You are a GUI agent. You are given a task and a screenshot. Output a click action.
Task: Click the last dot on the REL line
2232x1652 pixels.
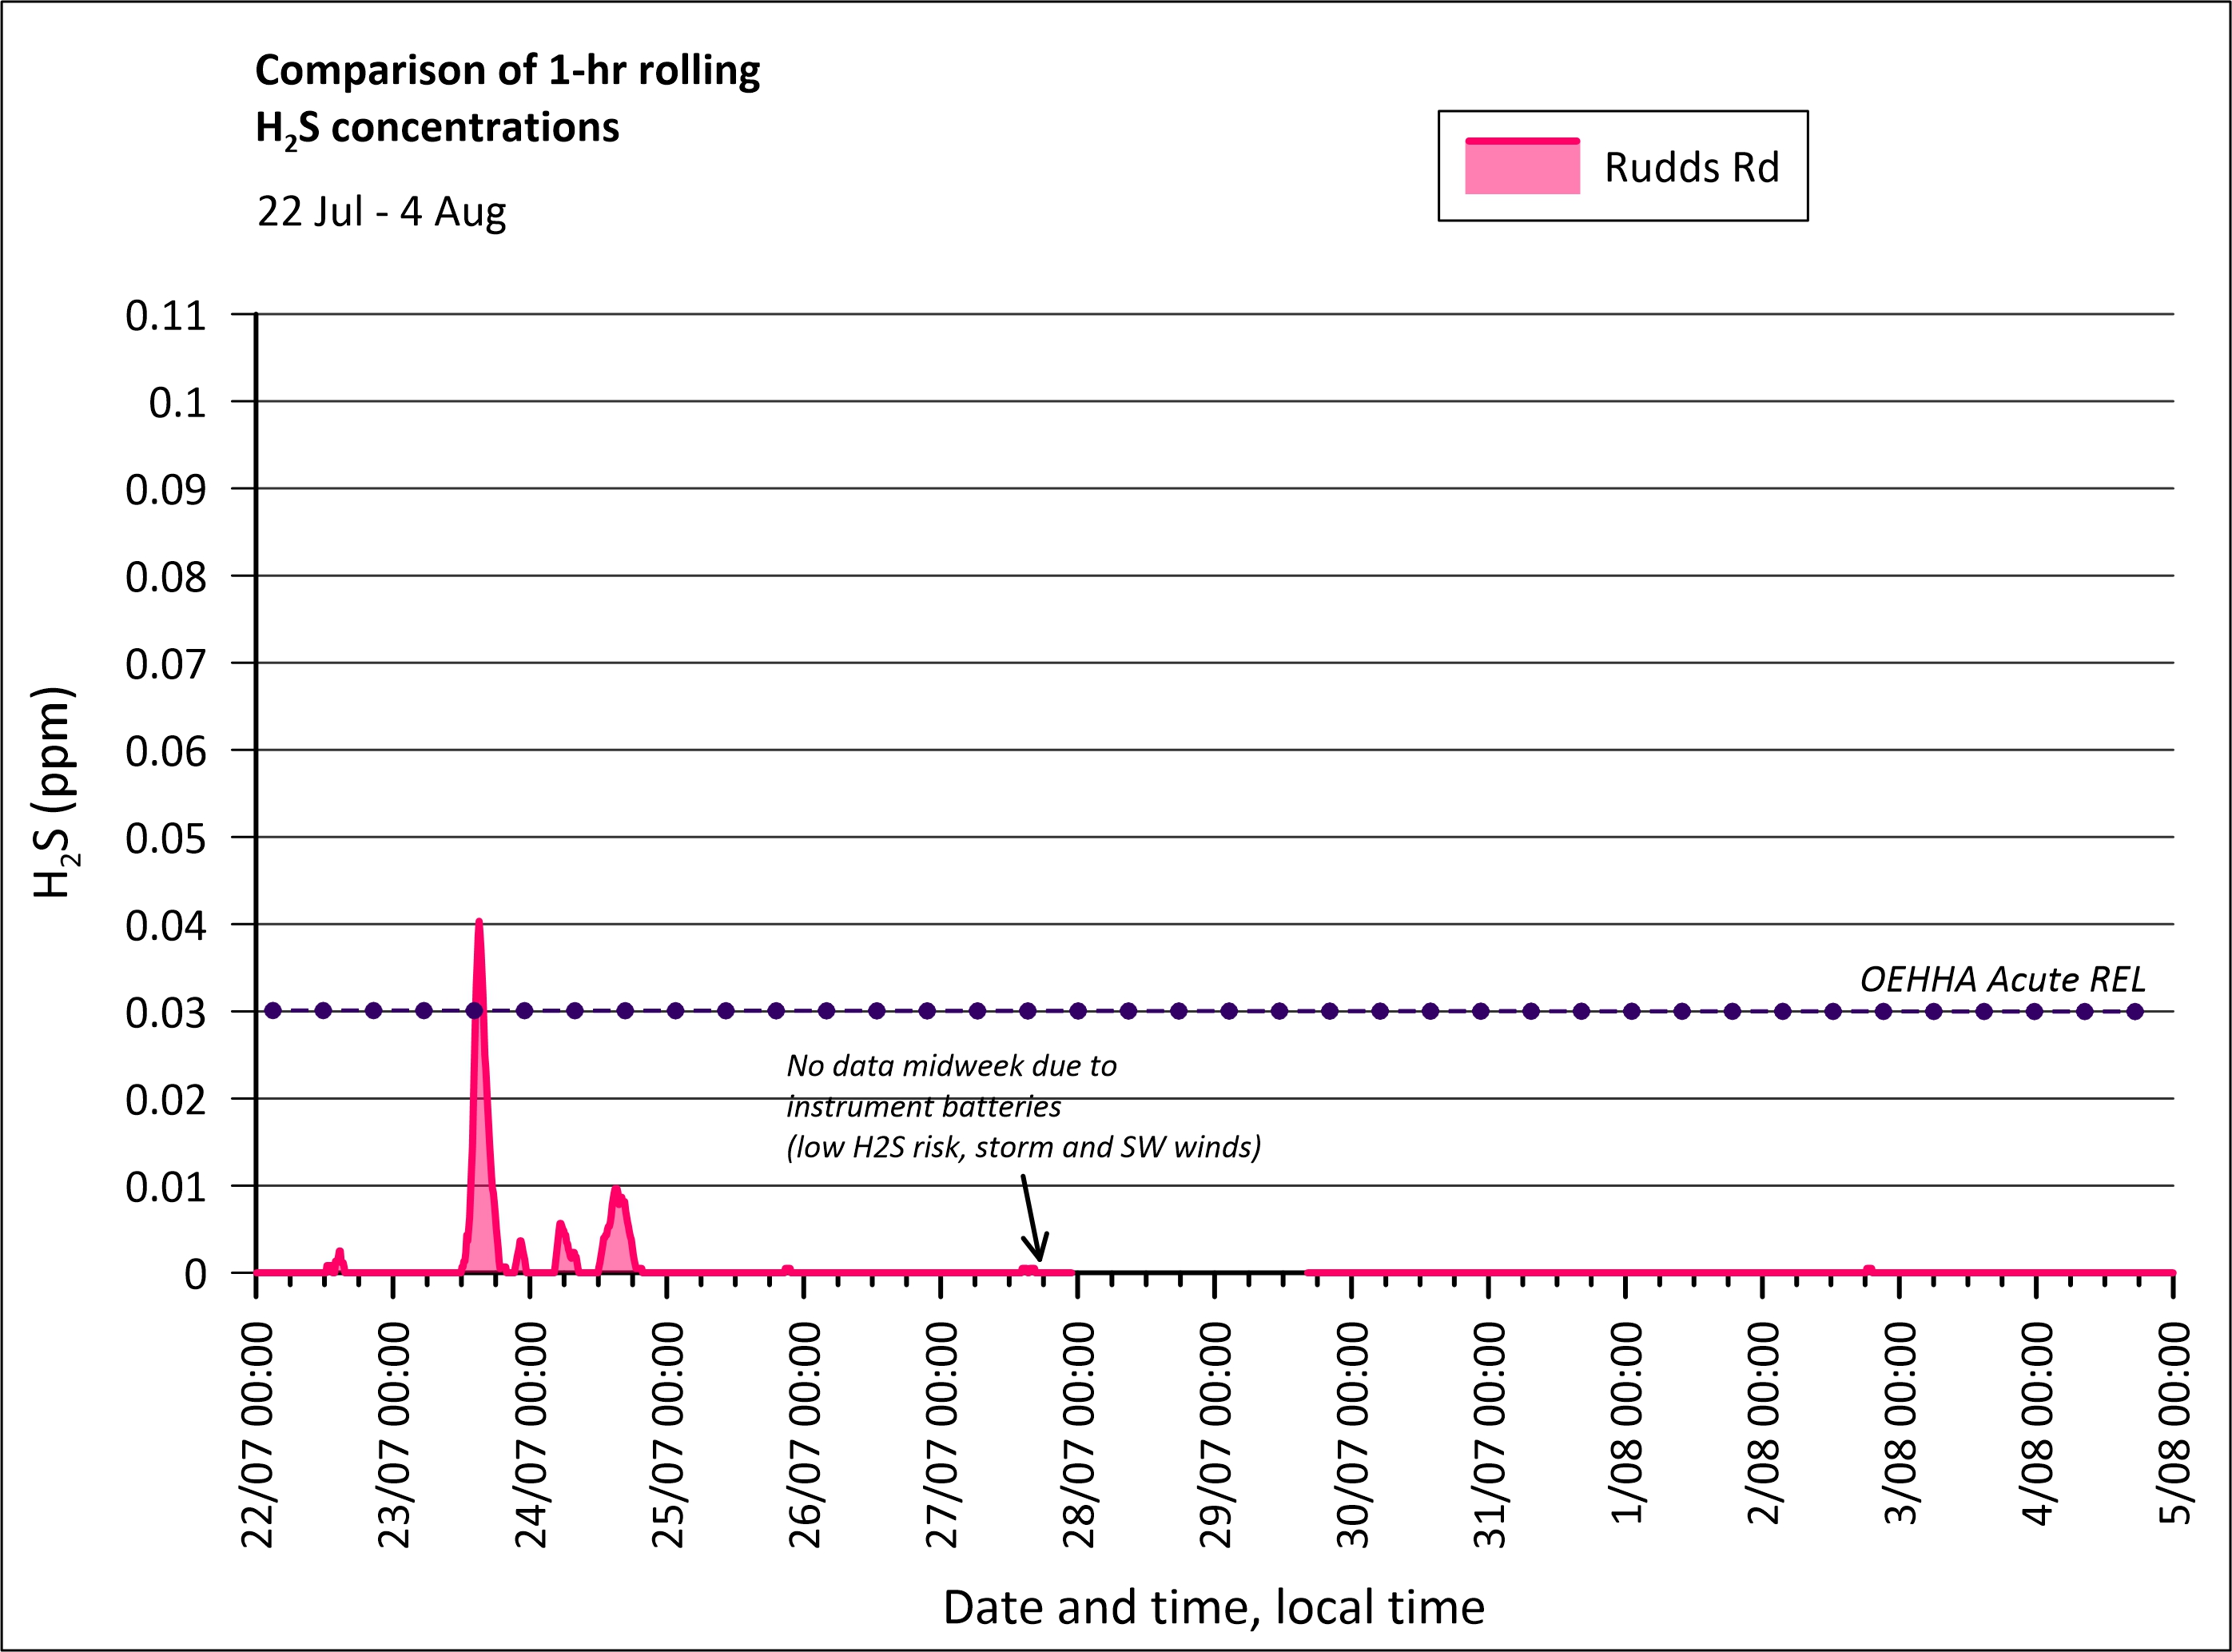(x=2135, y=1011)
